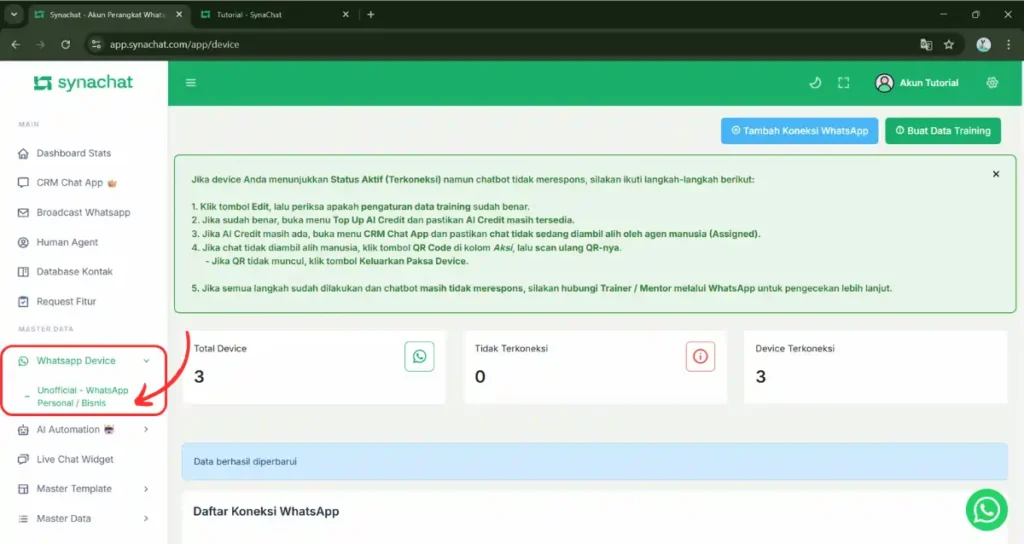This screenshot has height=544, width=1024.
Task: Open Chrome three-dot menu
Action: pos(1008,44)
